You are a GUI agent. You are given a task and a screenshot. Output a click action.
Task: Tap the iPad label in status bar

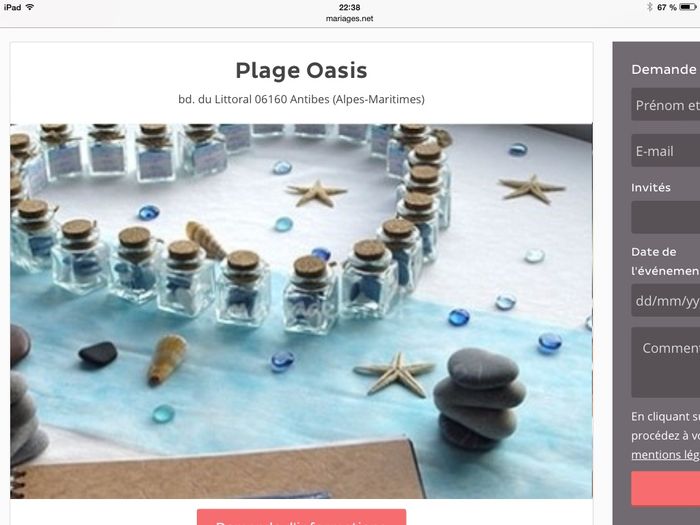(x=12, y=7)
